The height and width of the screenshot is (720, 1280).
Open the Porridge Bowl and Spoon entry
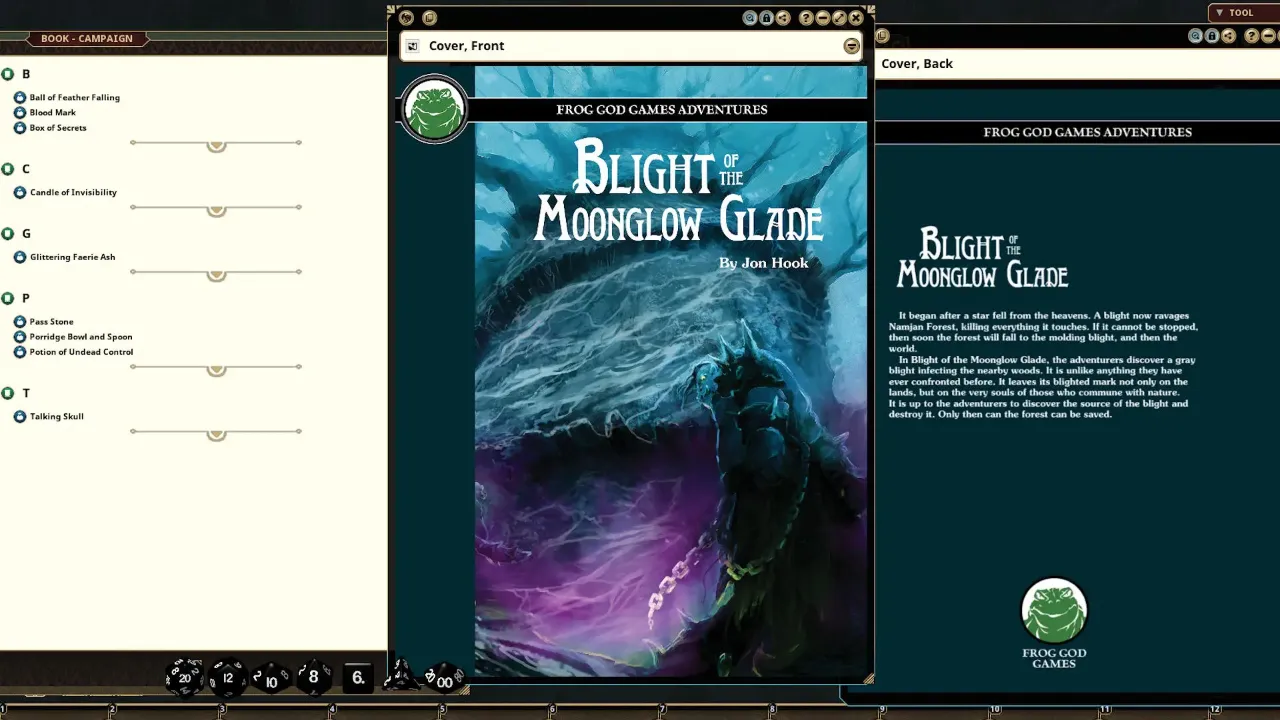[x=81, y=337]
